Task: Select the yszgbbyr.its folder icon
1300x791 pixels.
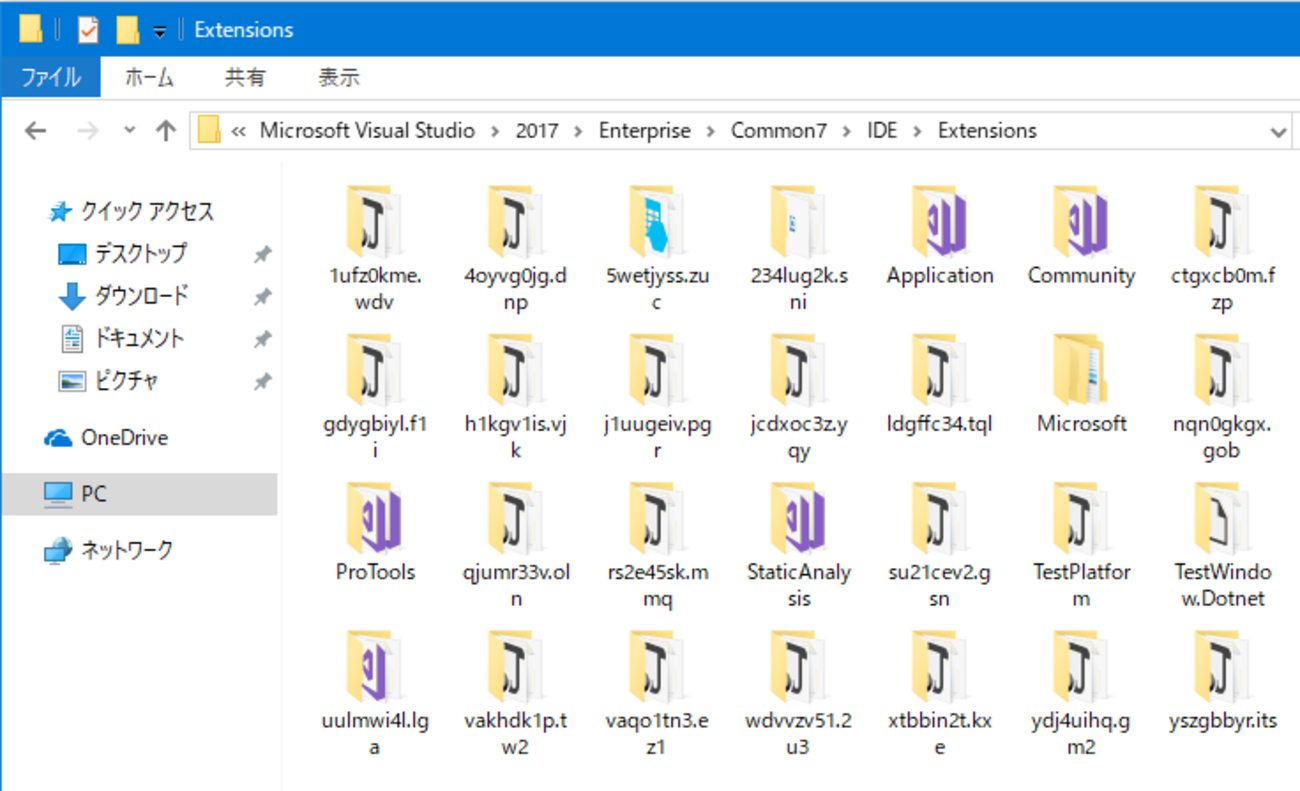Action: coord(1221,665)
